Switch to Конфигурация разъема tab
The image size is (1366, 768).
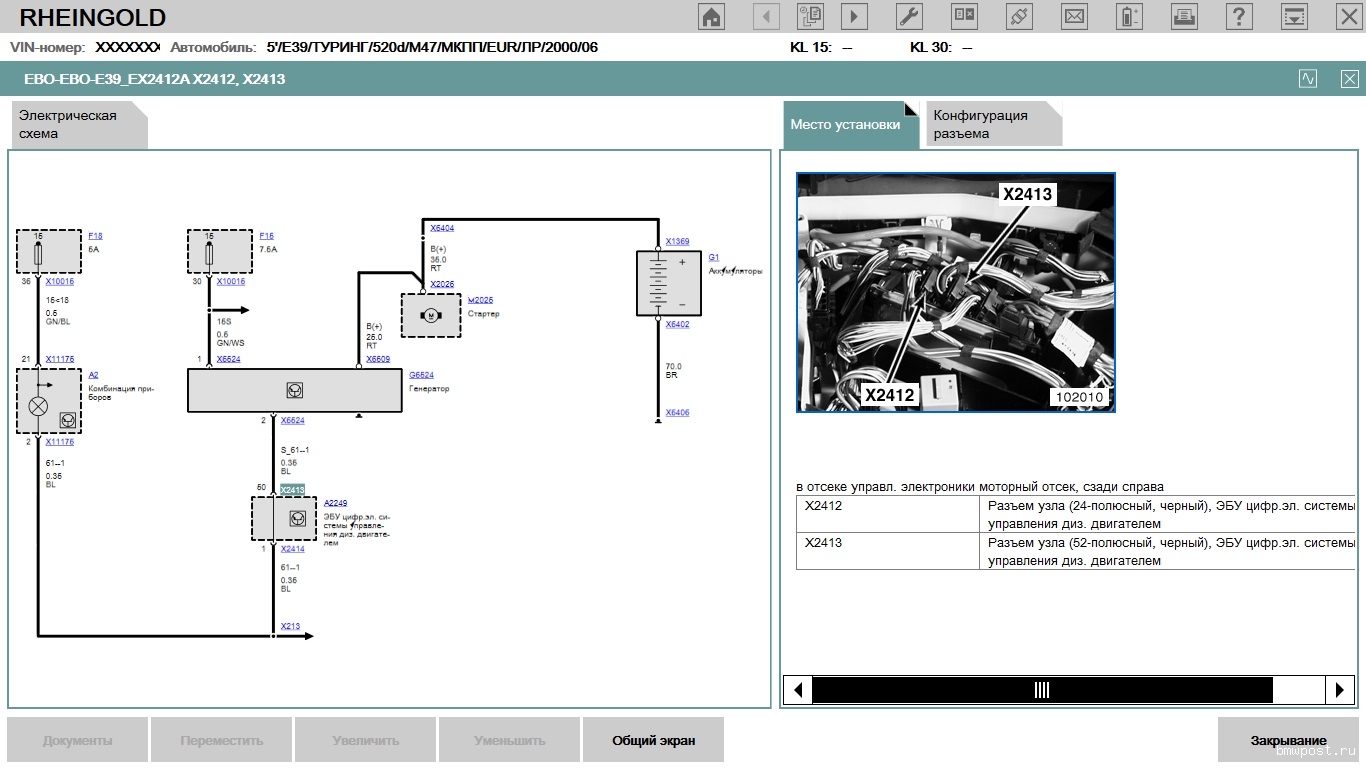click(992, 125)
